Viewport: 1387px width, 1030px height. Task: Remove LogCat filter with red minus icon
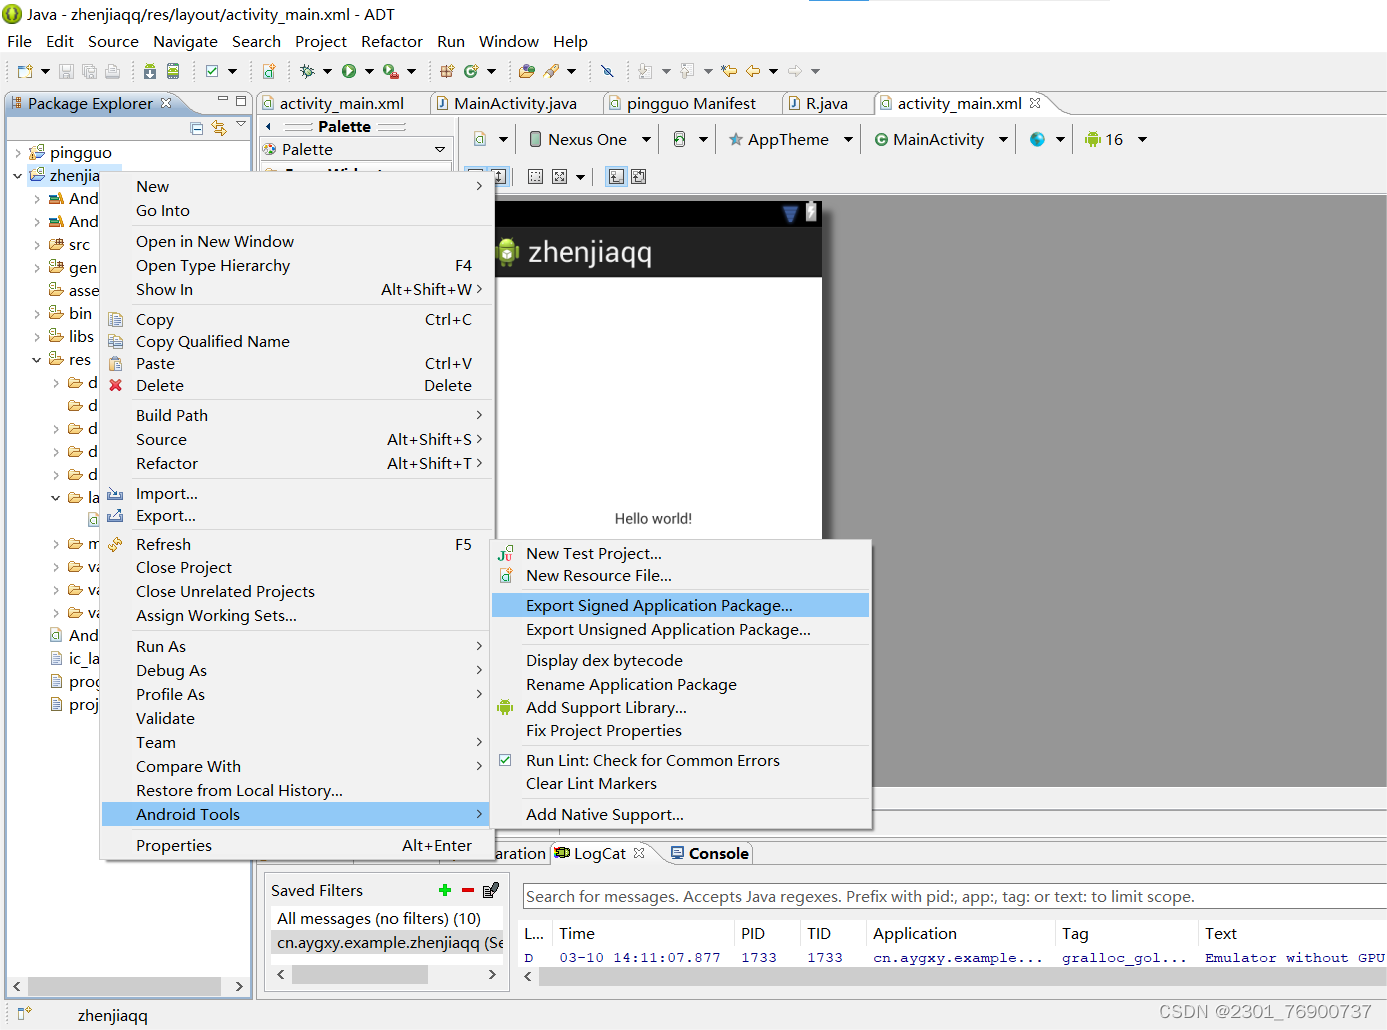pos(468,890)
